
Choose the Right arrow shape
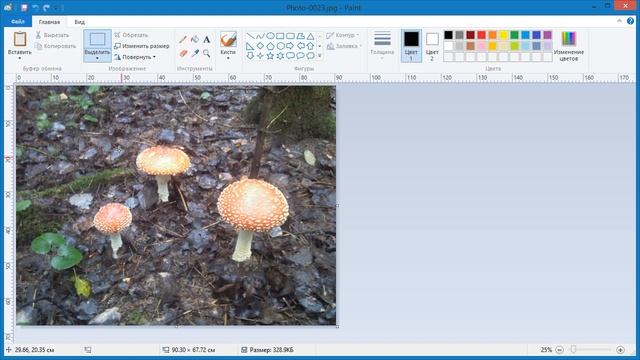point(290,46)
